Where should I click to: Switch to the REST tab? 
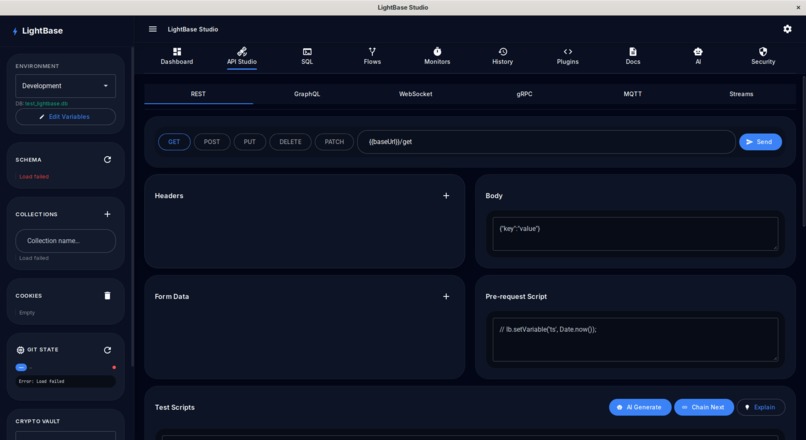point(198,94)
